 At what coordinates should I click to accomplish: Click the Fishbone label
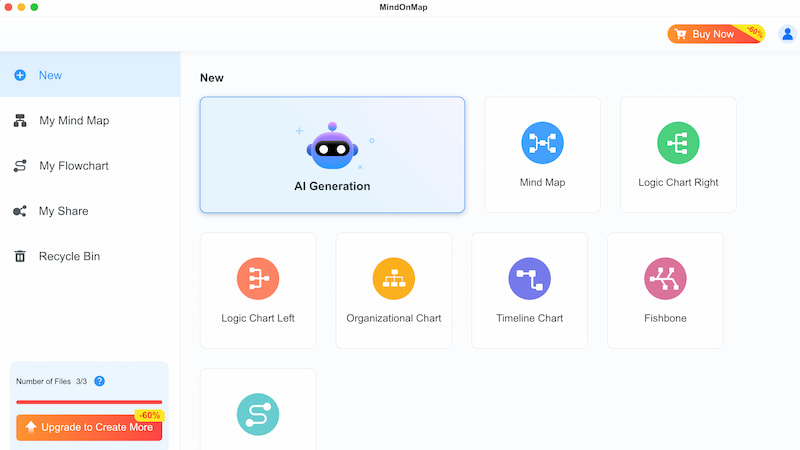click(665, 318)
